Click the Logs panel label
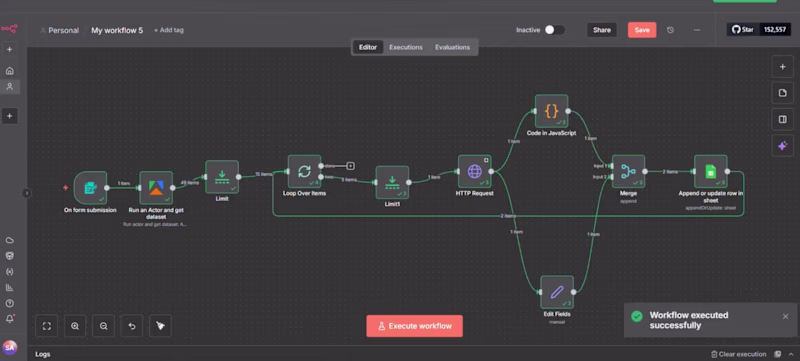This screenshot has height=361, width=800. point(43,354)
